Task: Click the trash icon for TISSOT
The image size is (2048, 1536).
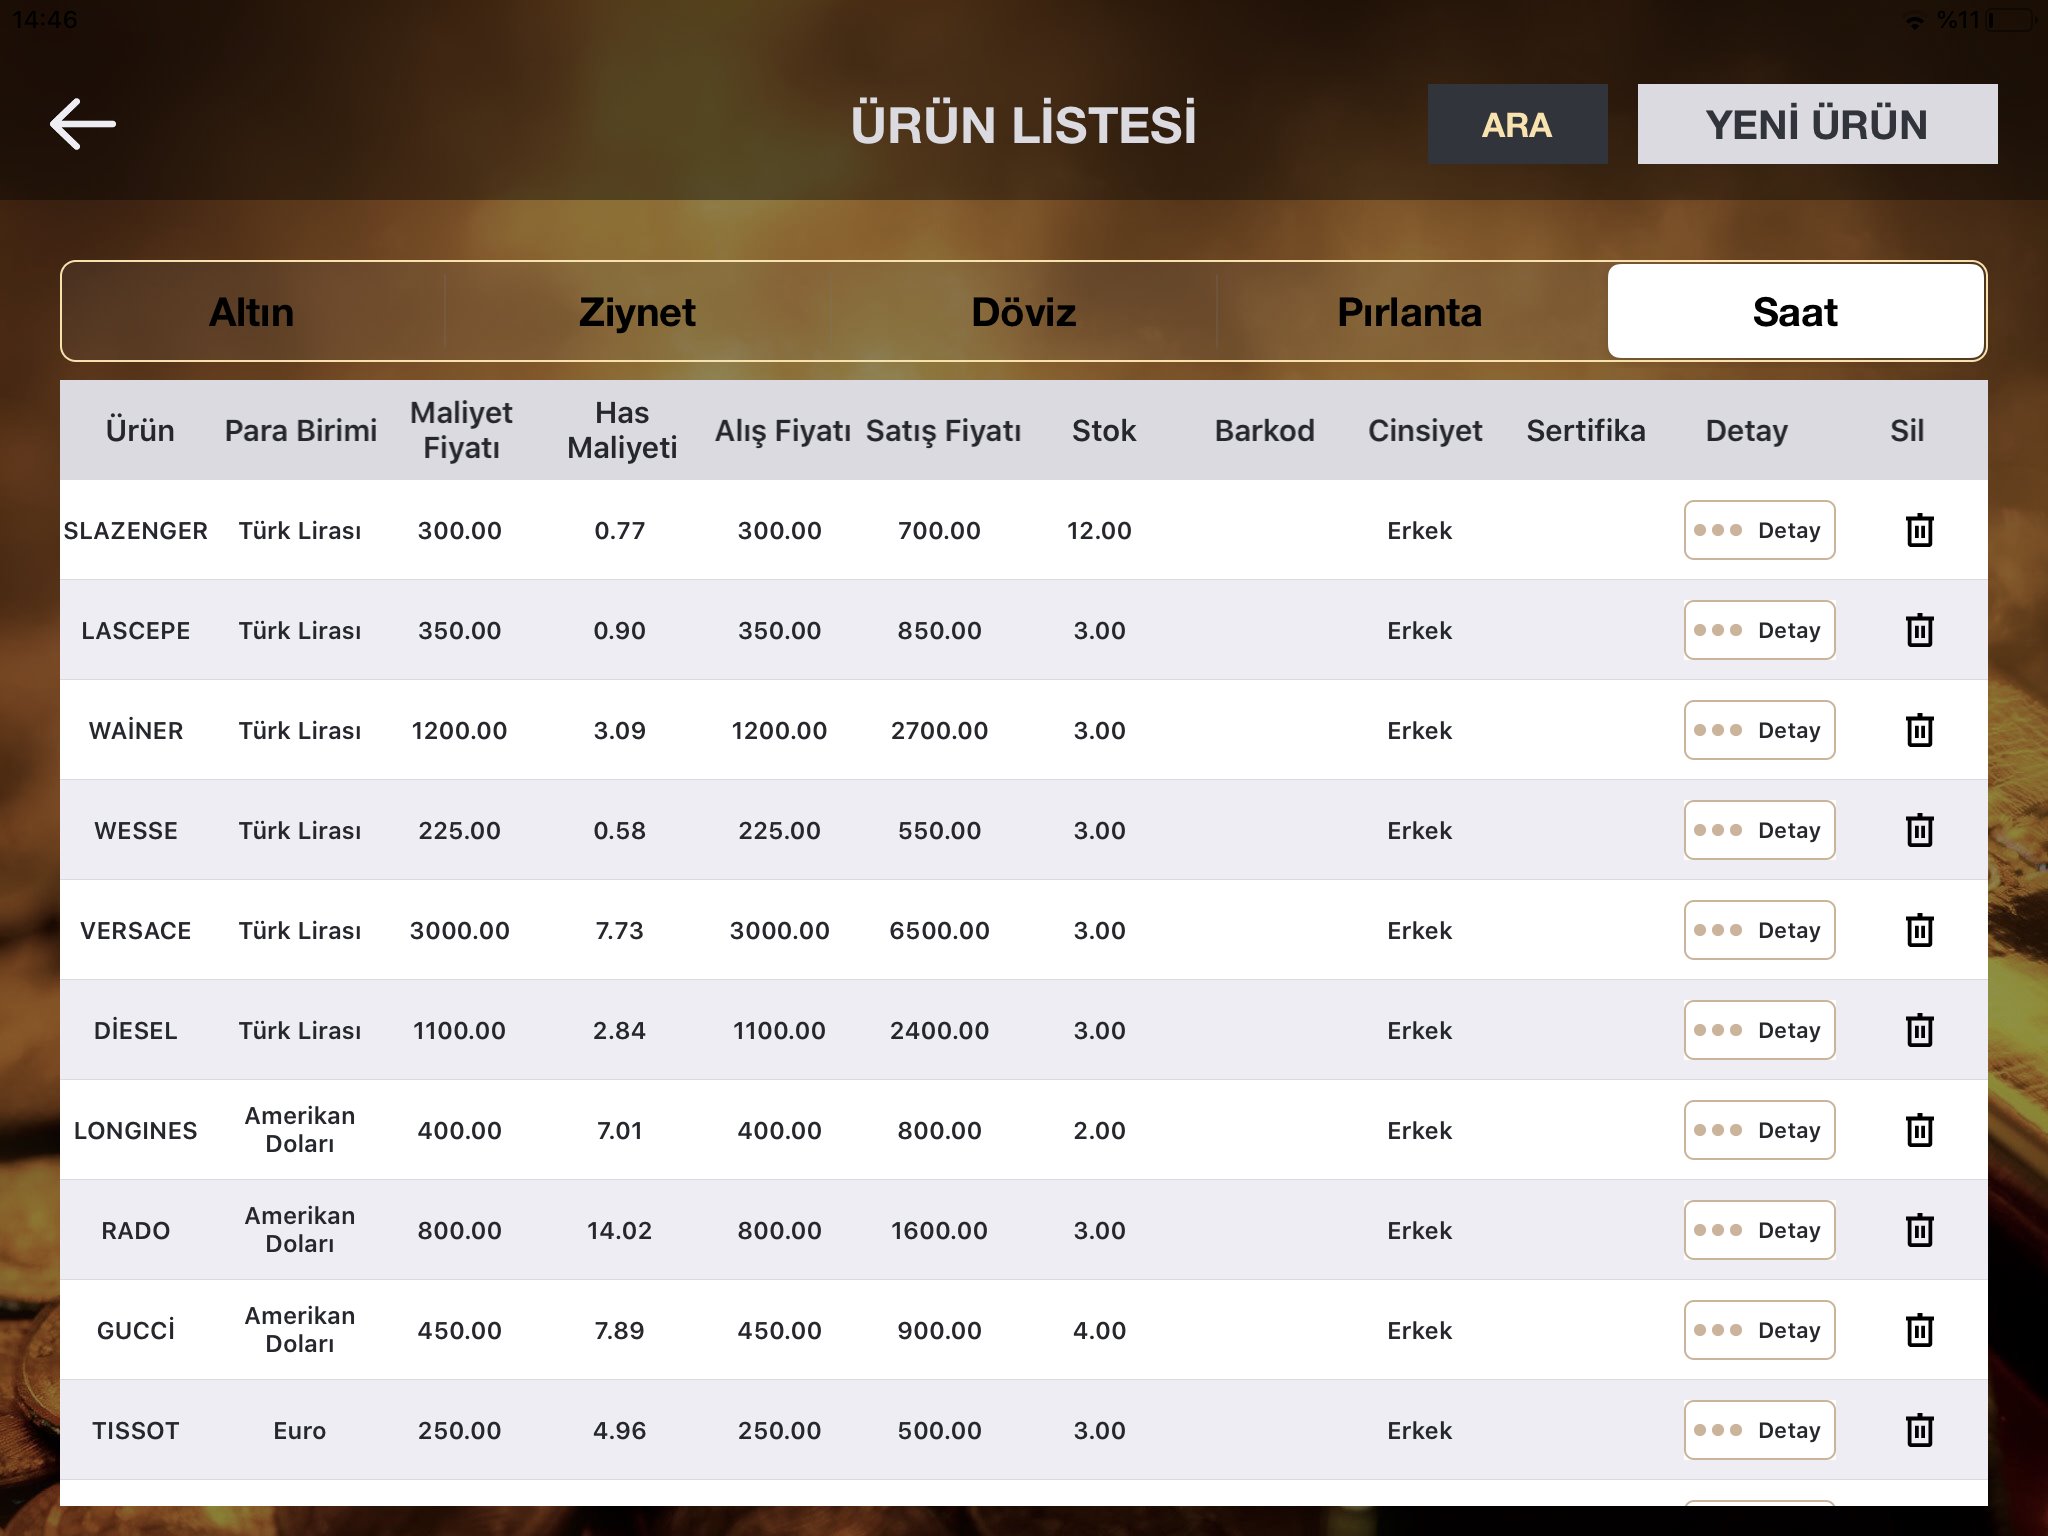Action: (1919, 1430)
